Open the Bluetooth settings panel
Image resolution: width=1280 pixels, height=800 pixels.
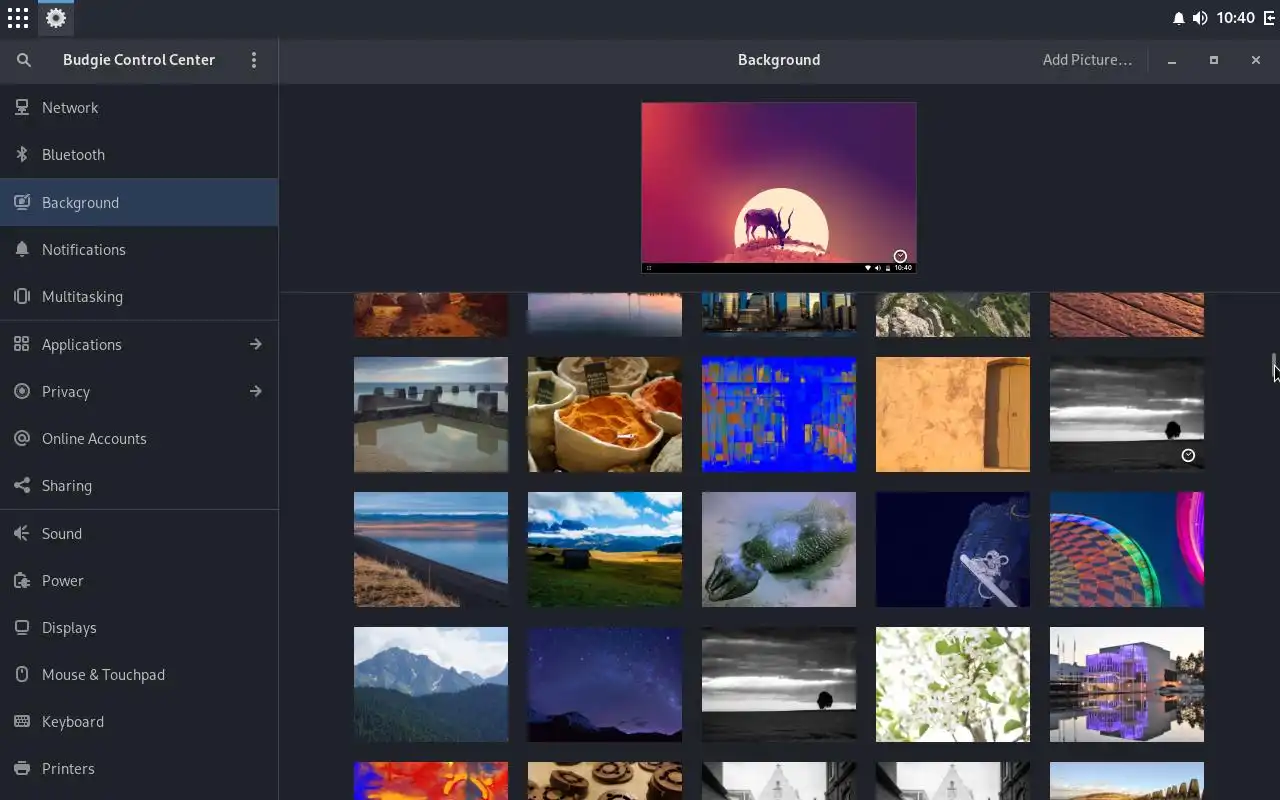coord(139,155)
